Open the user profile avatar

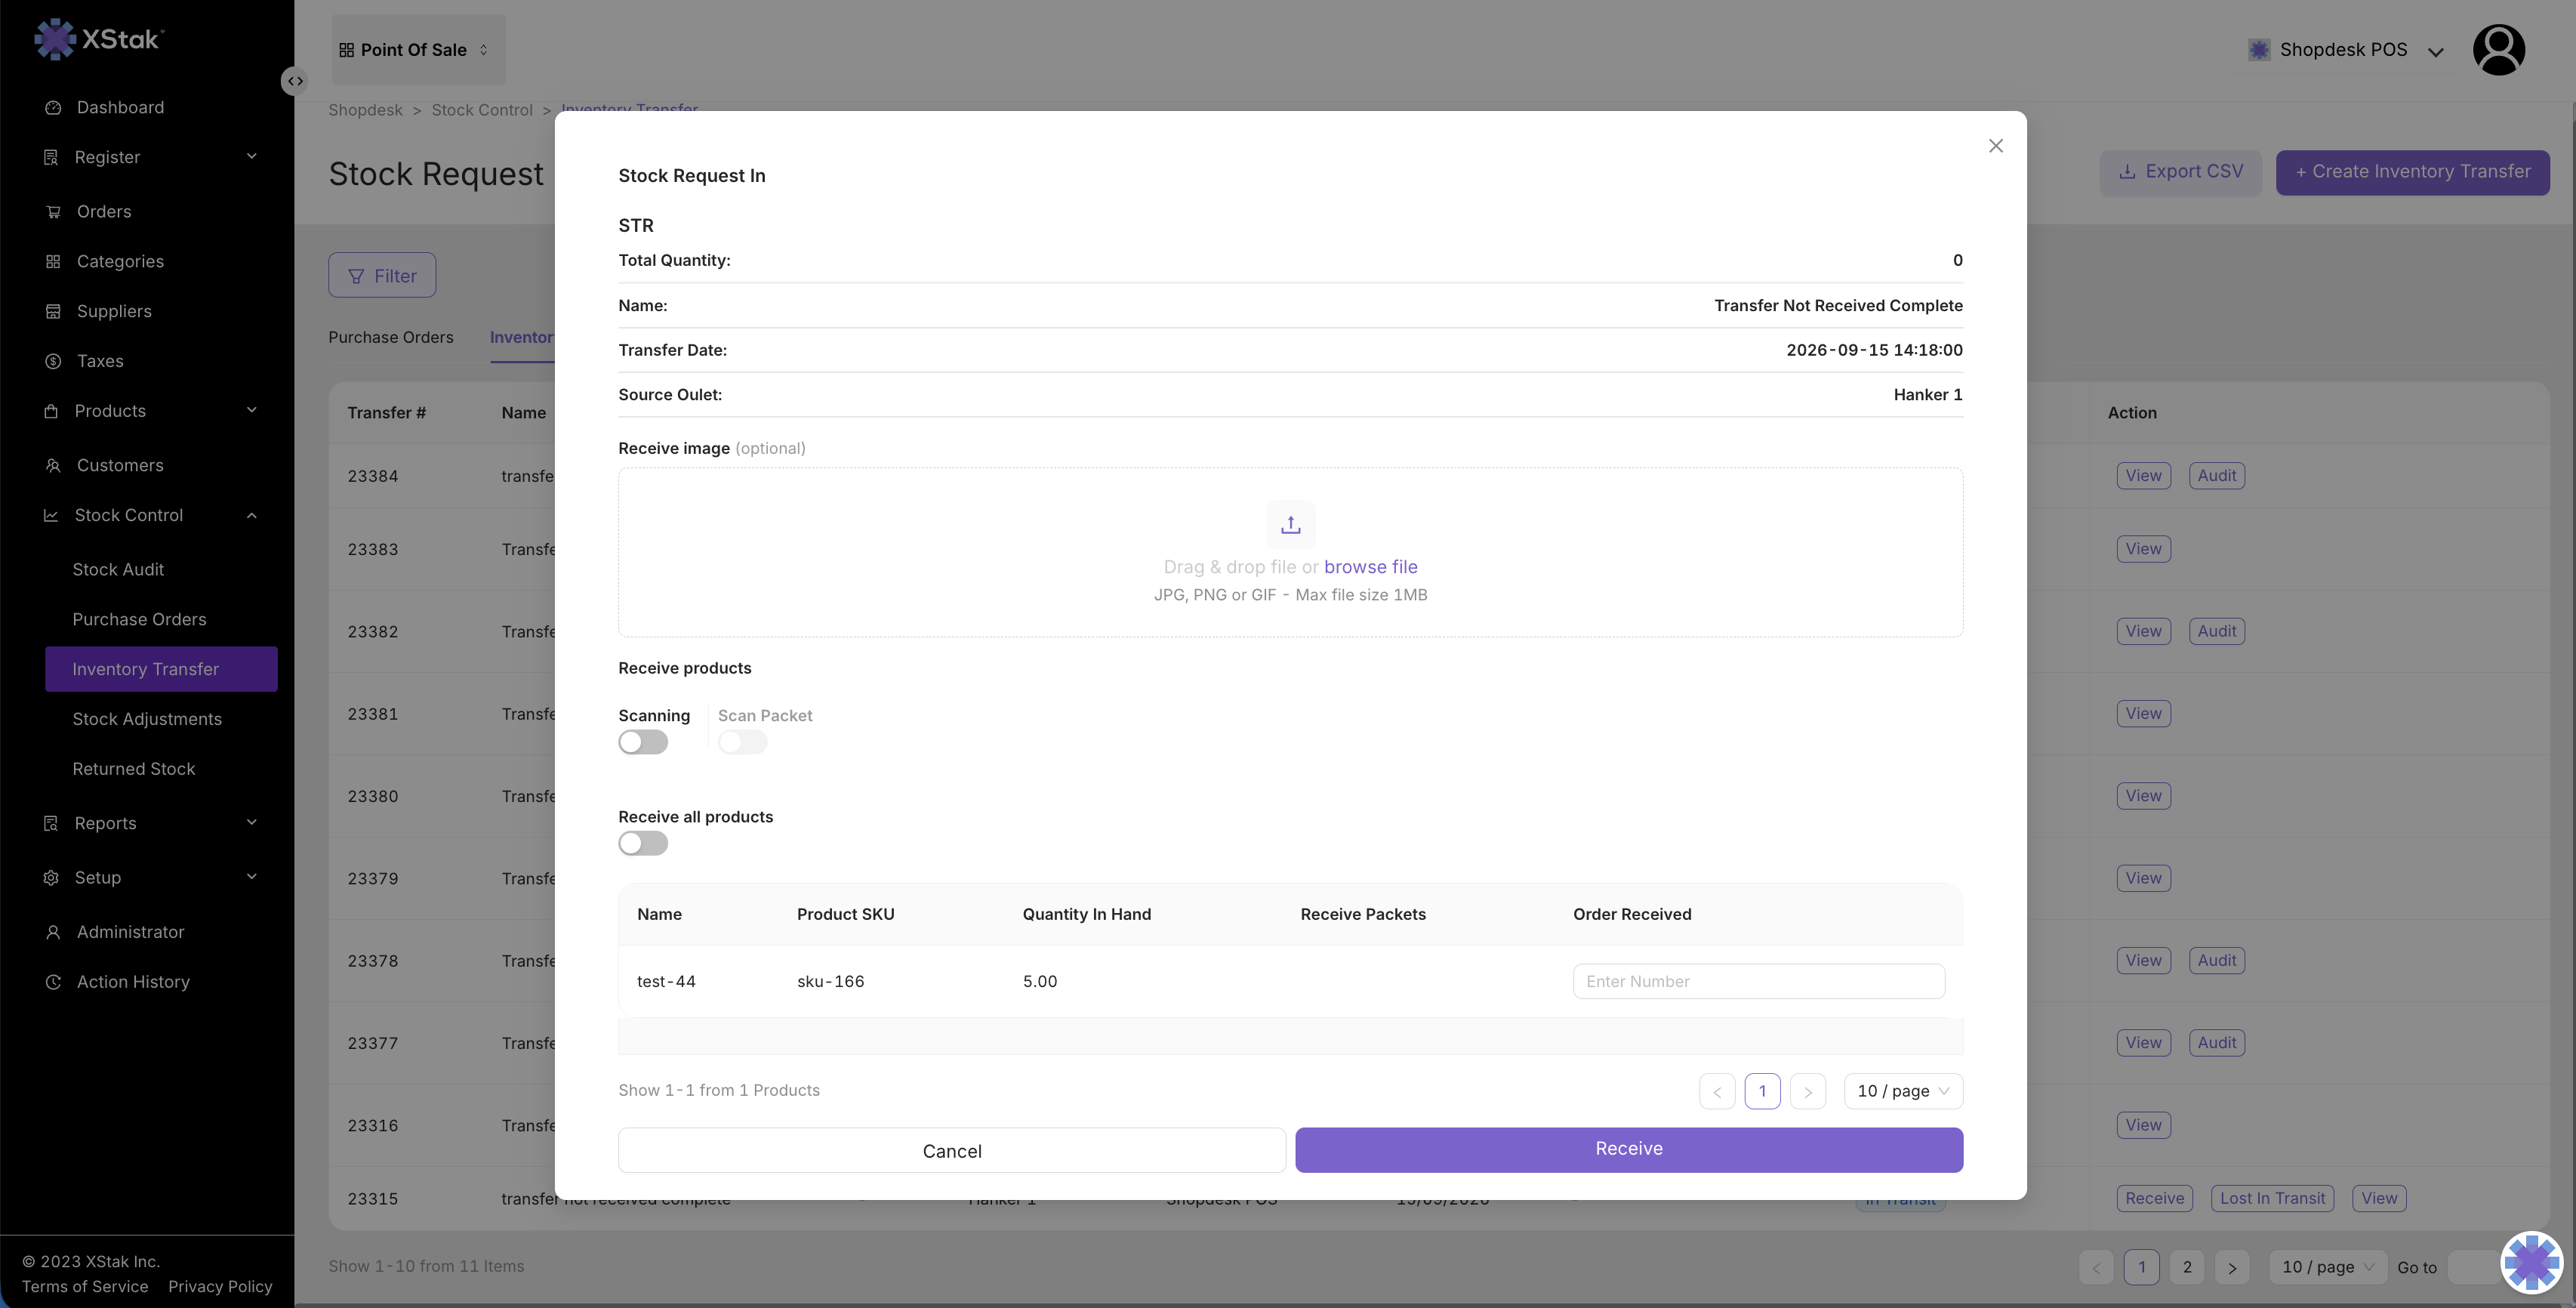2498,49
